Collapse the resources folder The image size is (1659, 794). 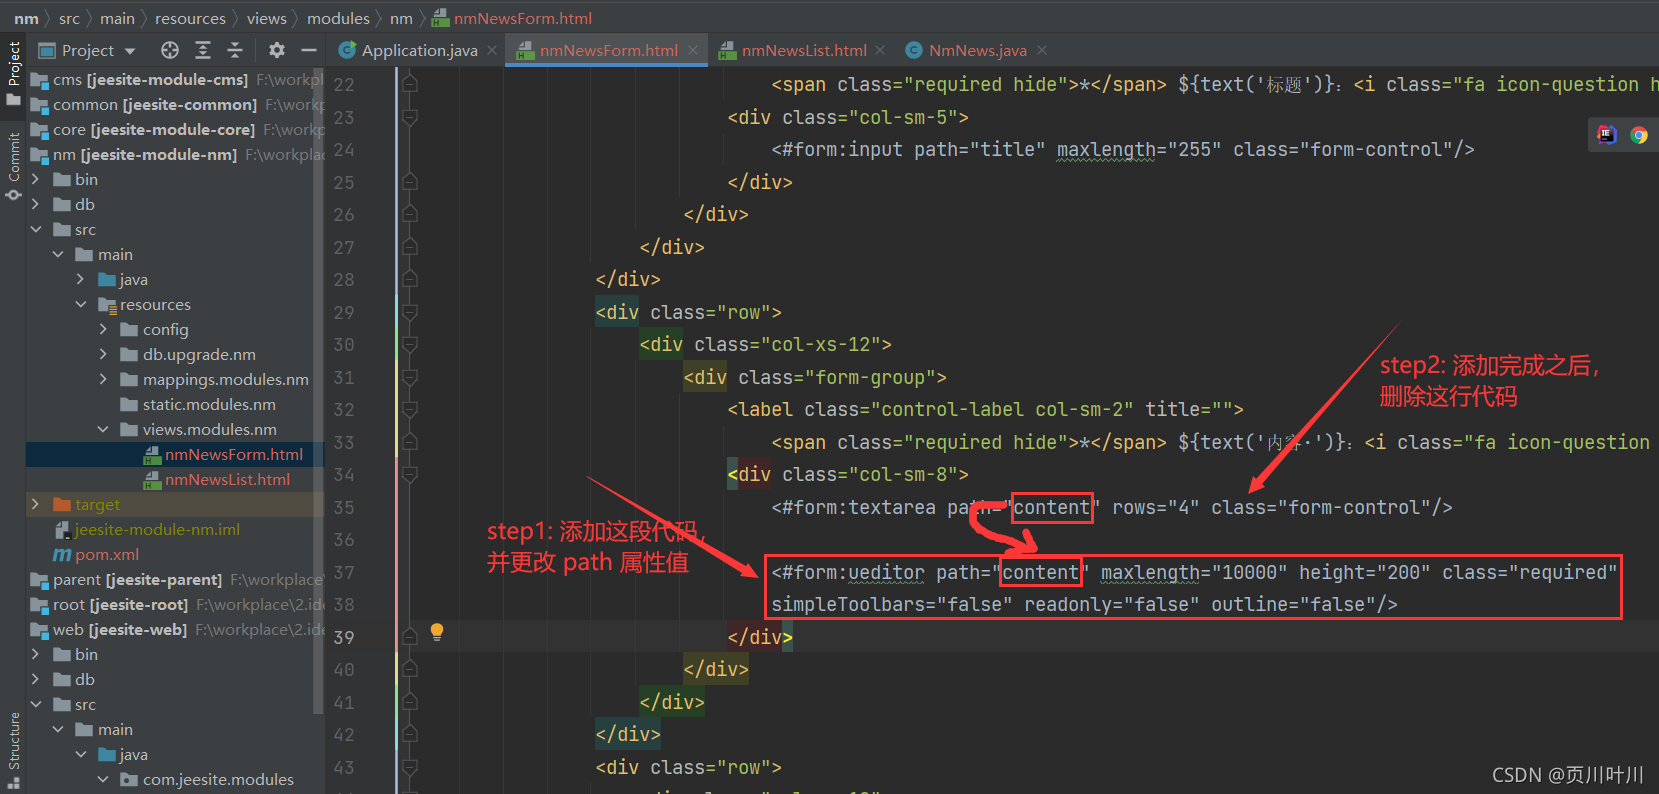(x=80, y=304)
